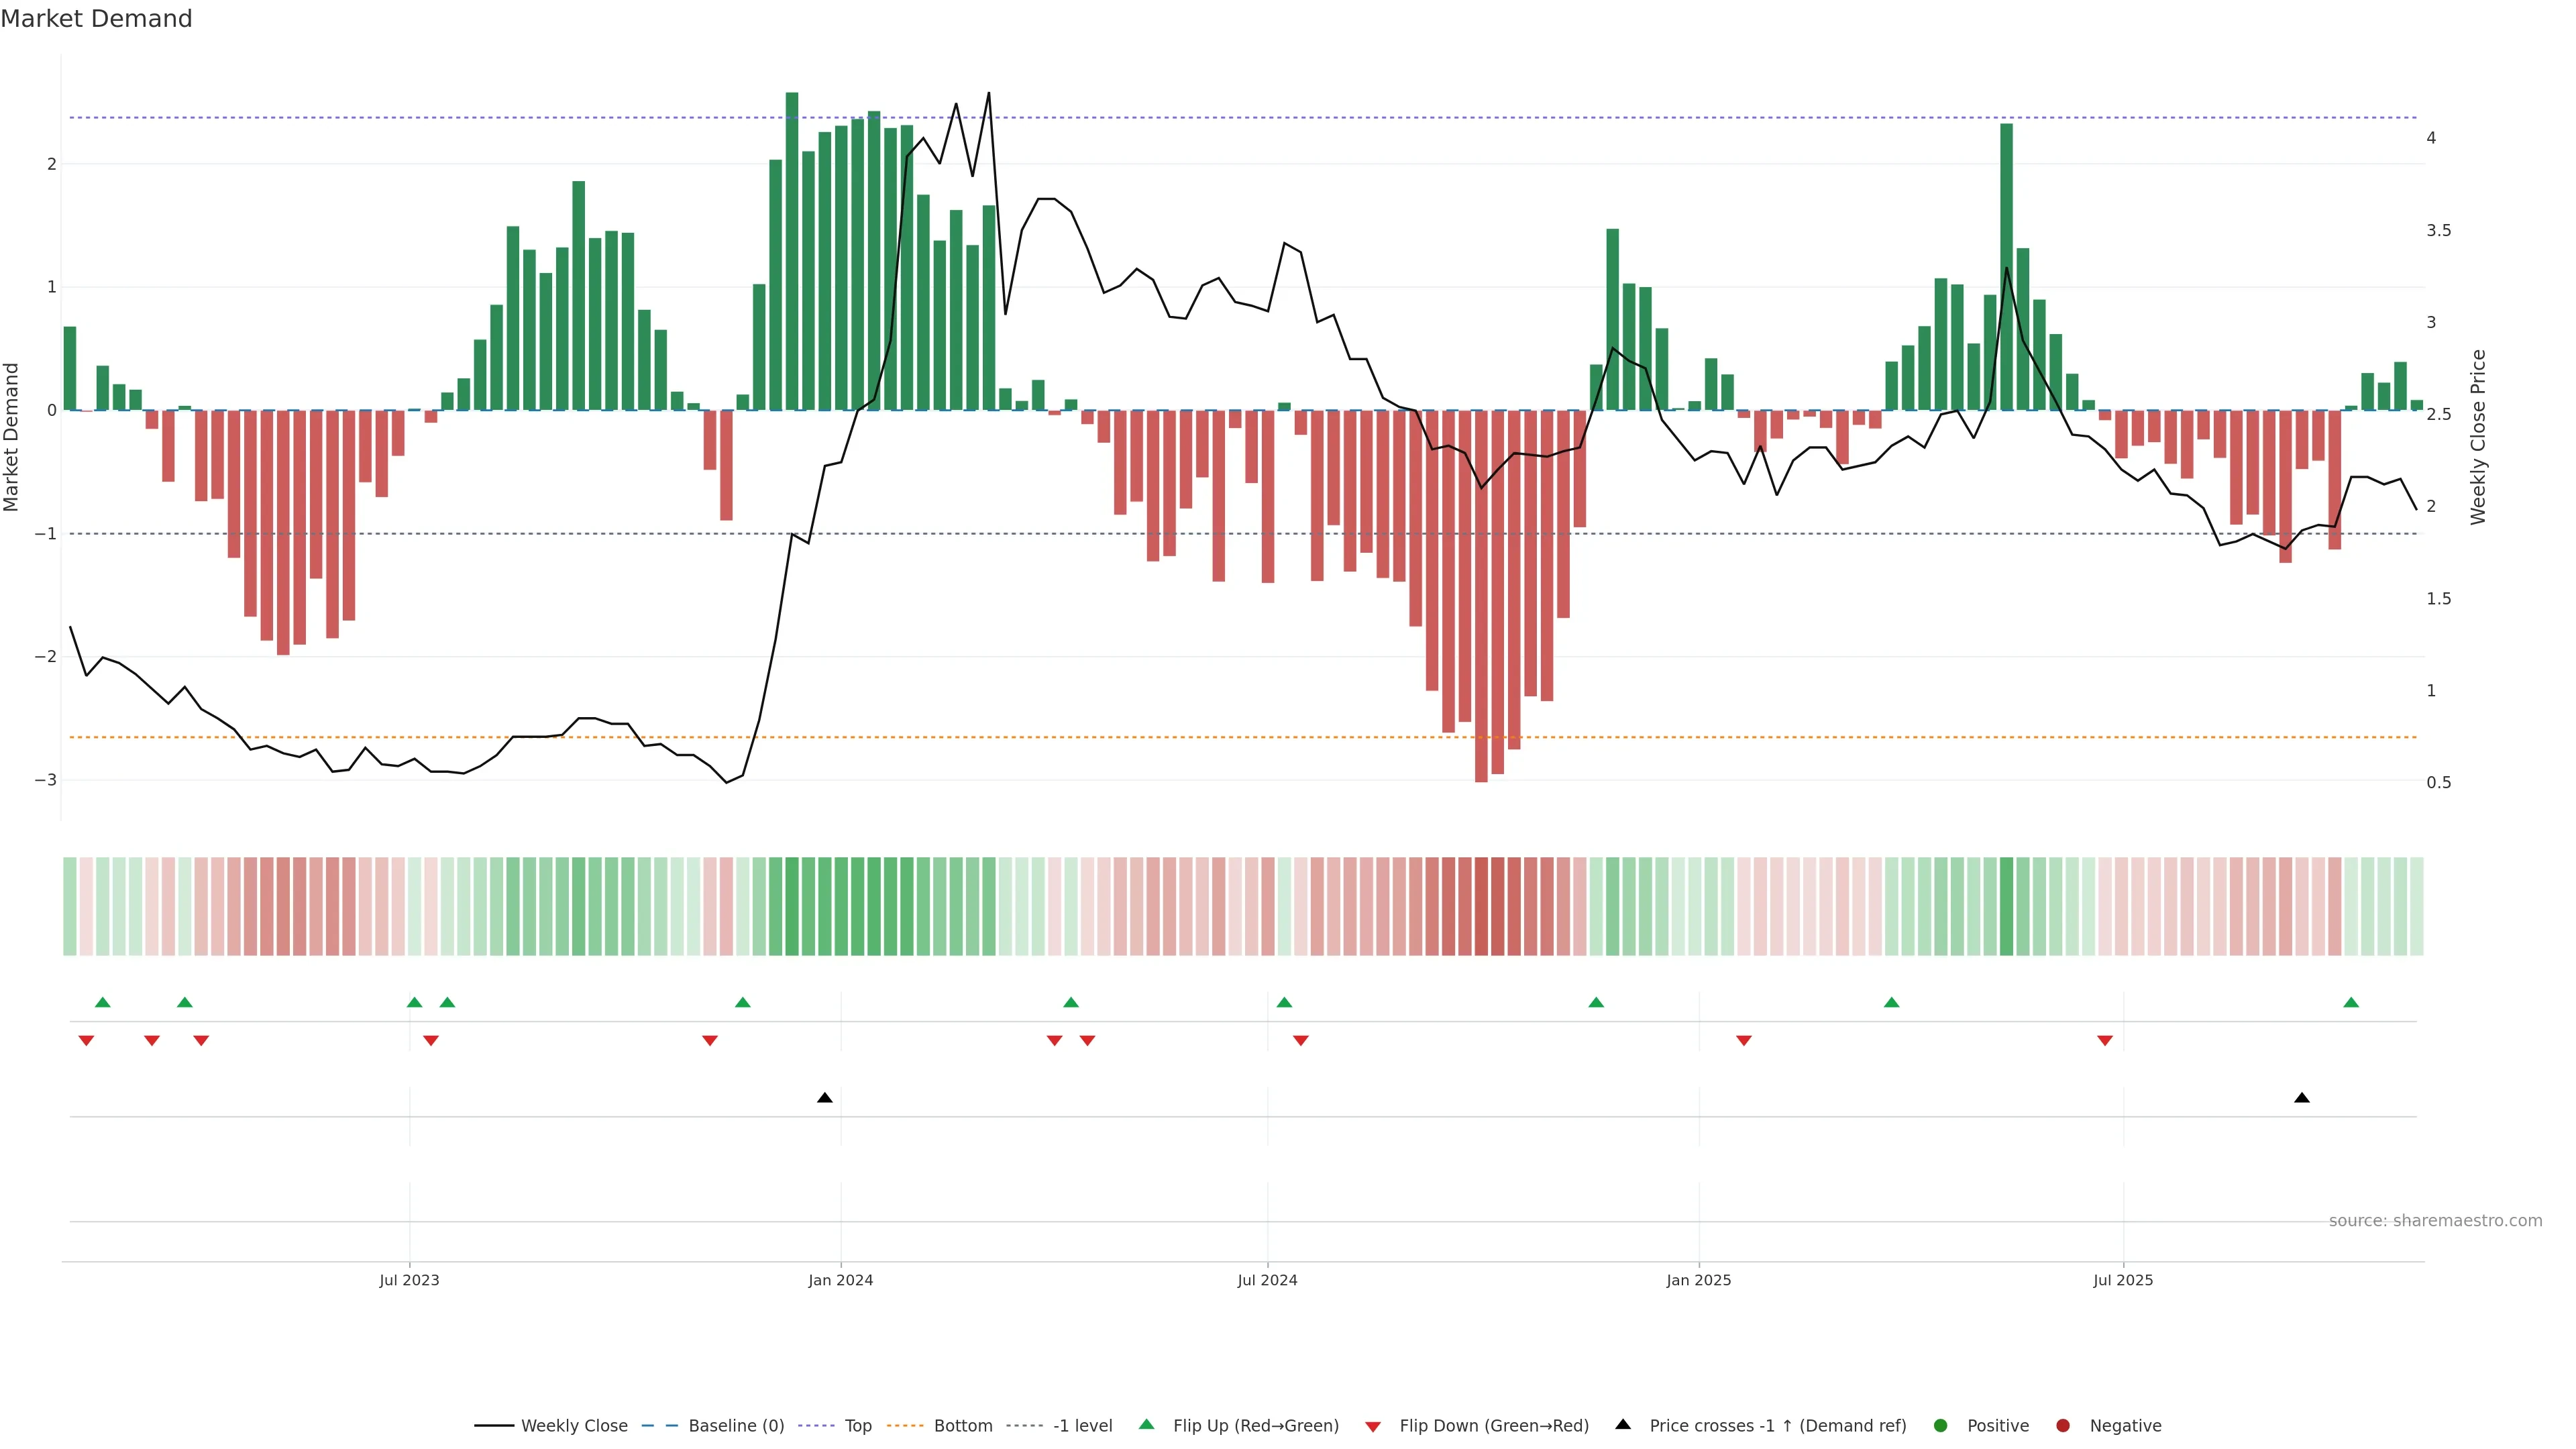Click the Jul 2025 x-axis label
2576x1449 pixels.
point(2123,1281)
